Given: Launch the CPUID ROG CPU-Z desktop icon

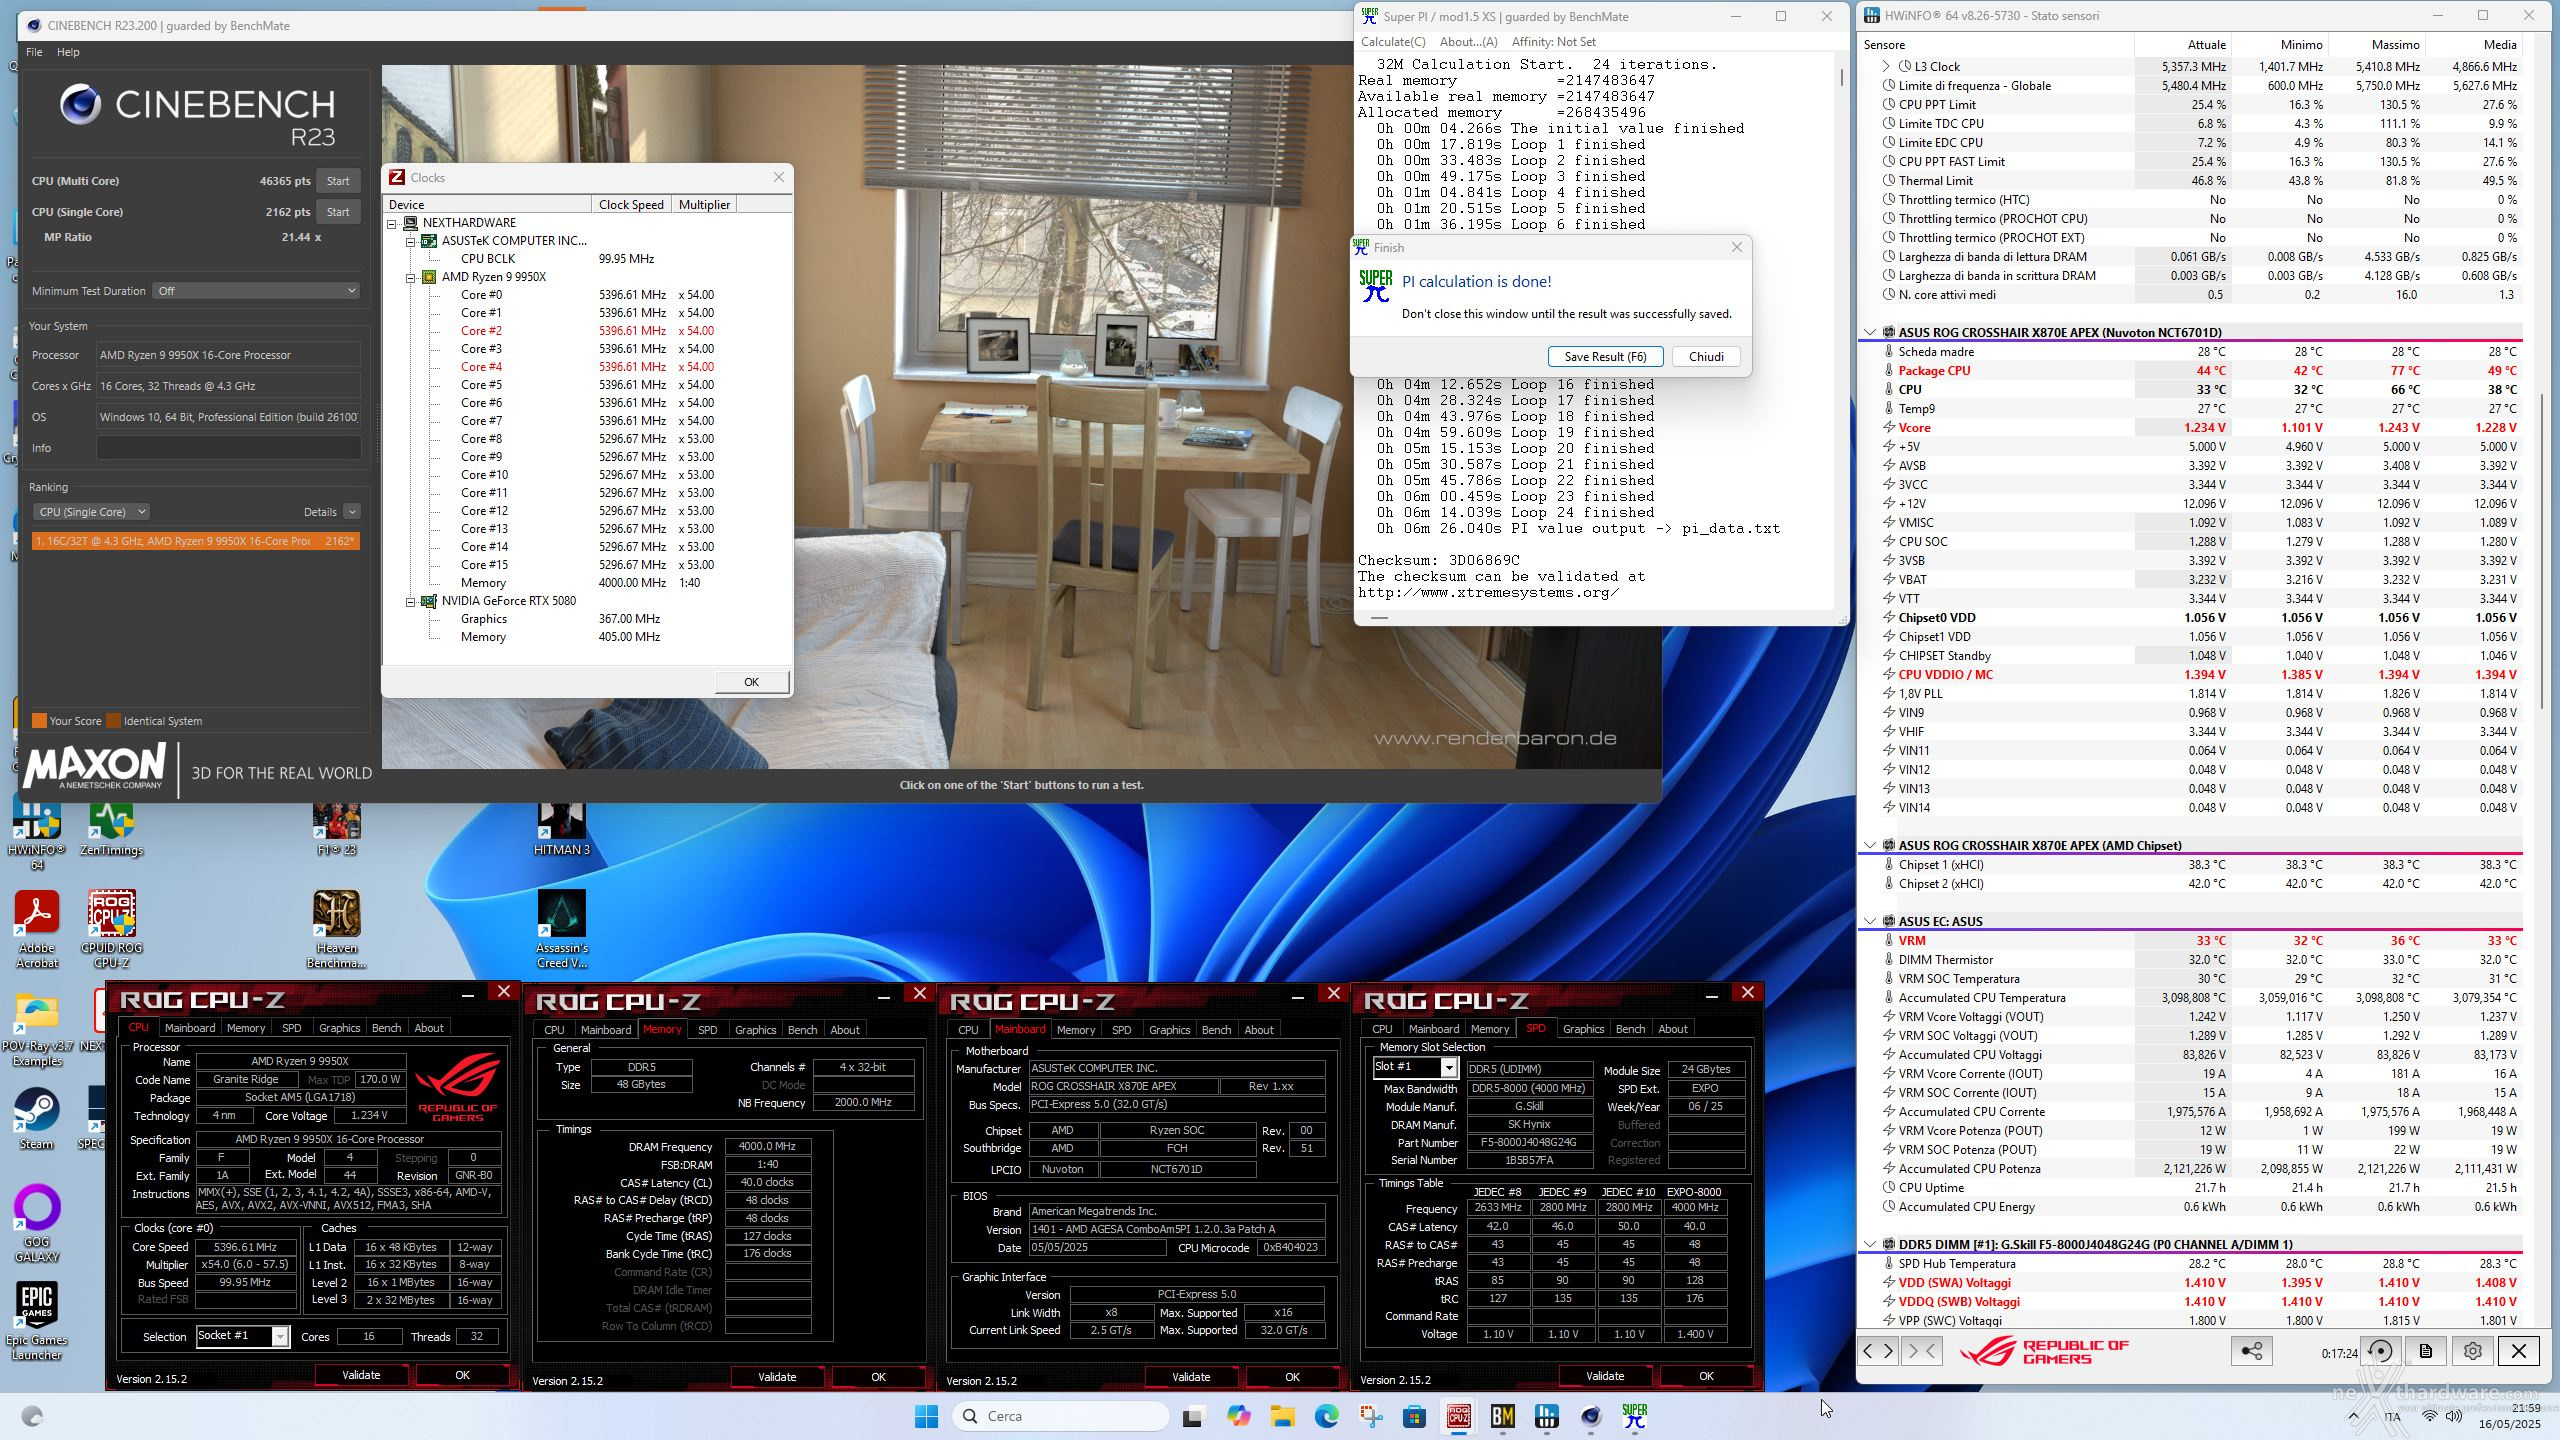Looking at the screenshot, I should (111, 930).
